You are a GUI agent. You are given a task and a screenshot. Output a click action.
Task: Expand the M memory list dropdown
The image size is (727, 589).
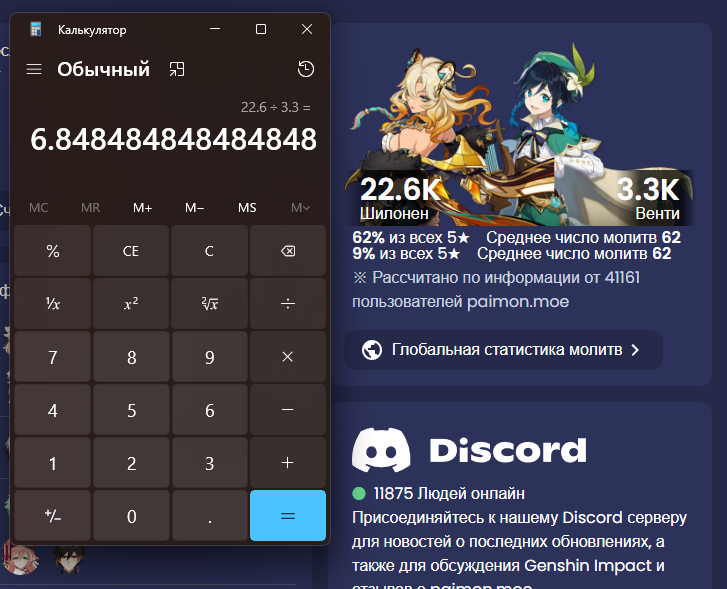300,208
